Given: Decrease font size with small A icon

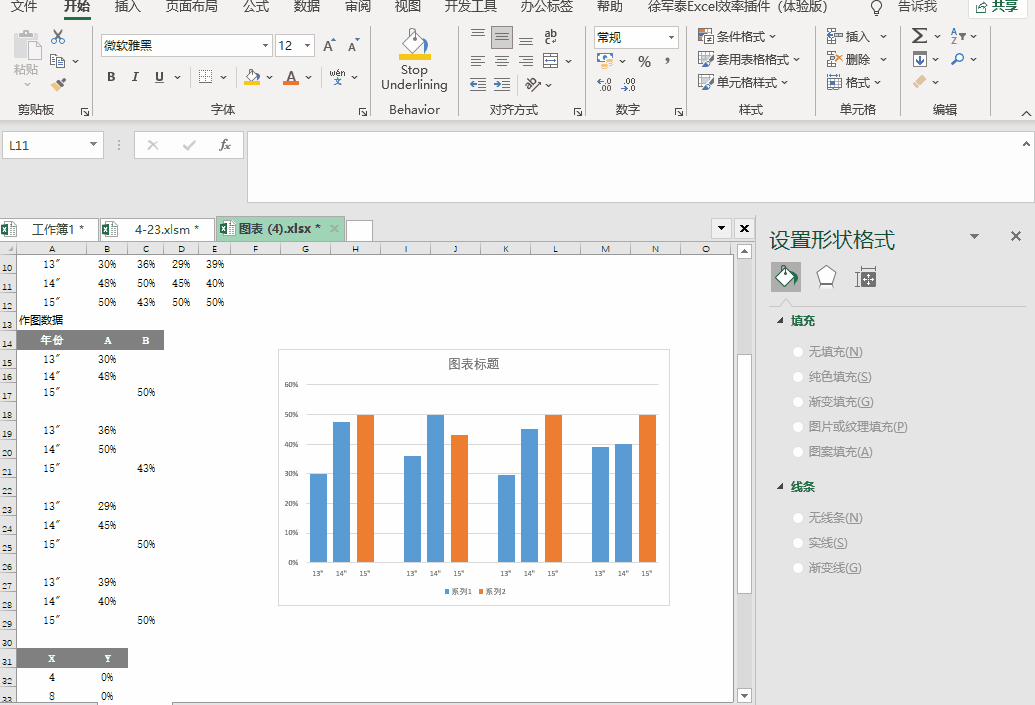Looking at the screenshot, I should click(353, 46).
